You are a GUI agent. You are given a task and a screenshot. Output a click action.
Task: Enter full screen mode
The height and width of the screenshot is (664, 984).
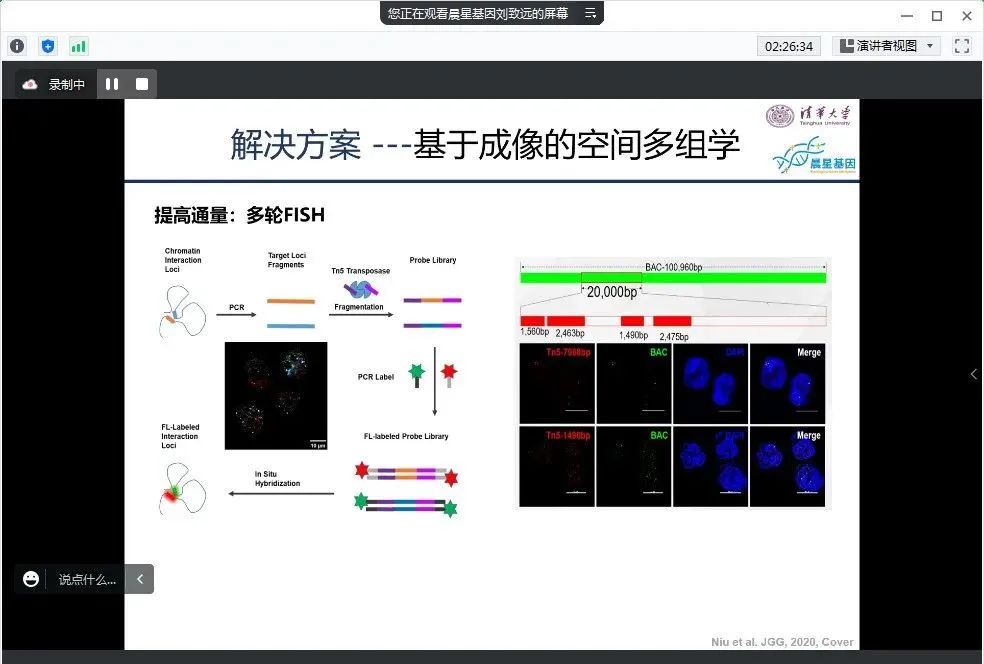click(962, 46)
